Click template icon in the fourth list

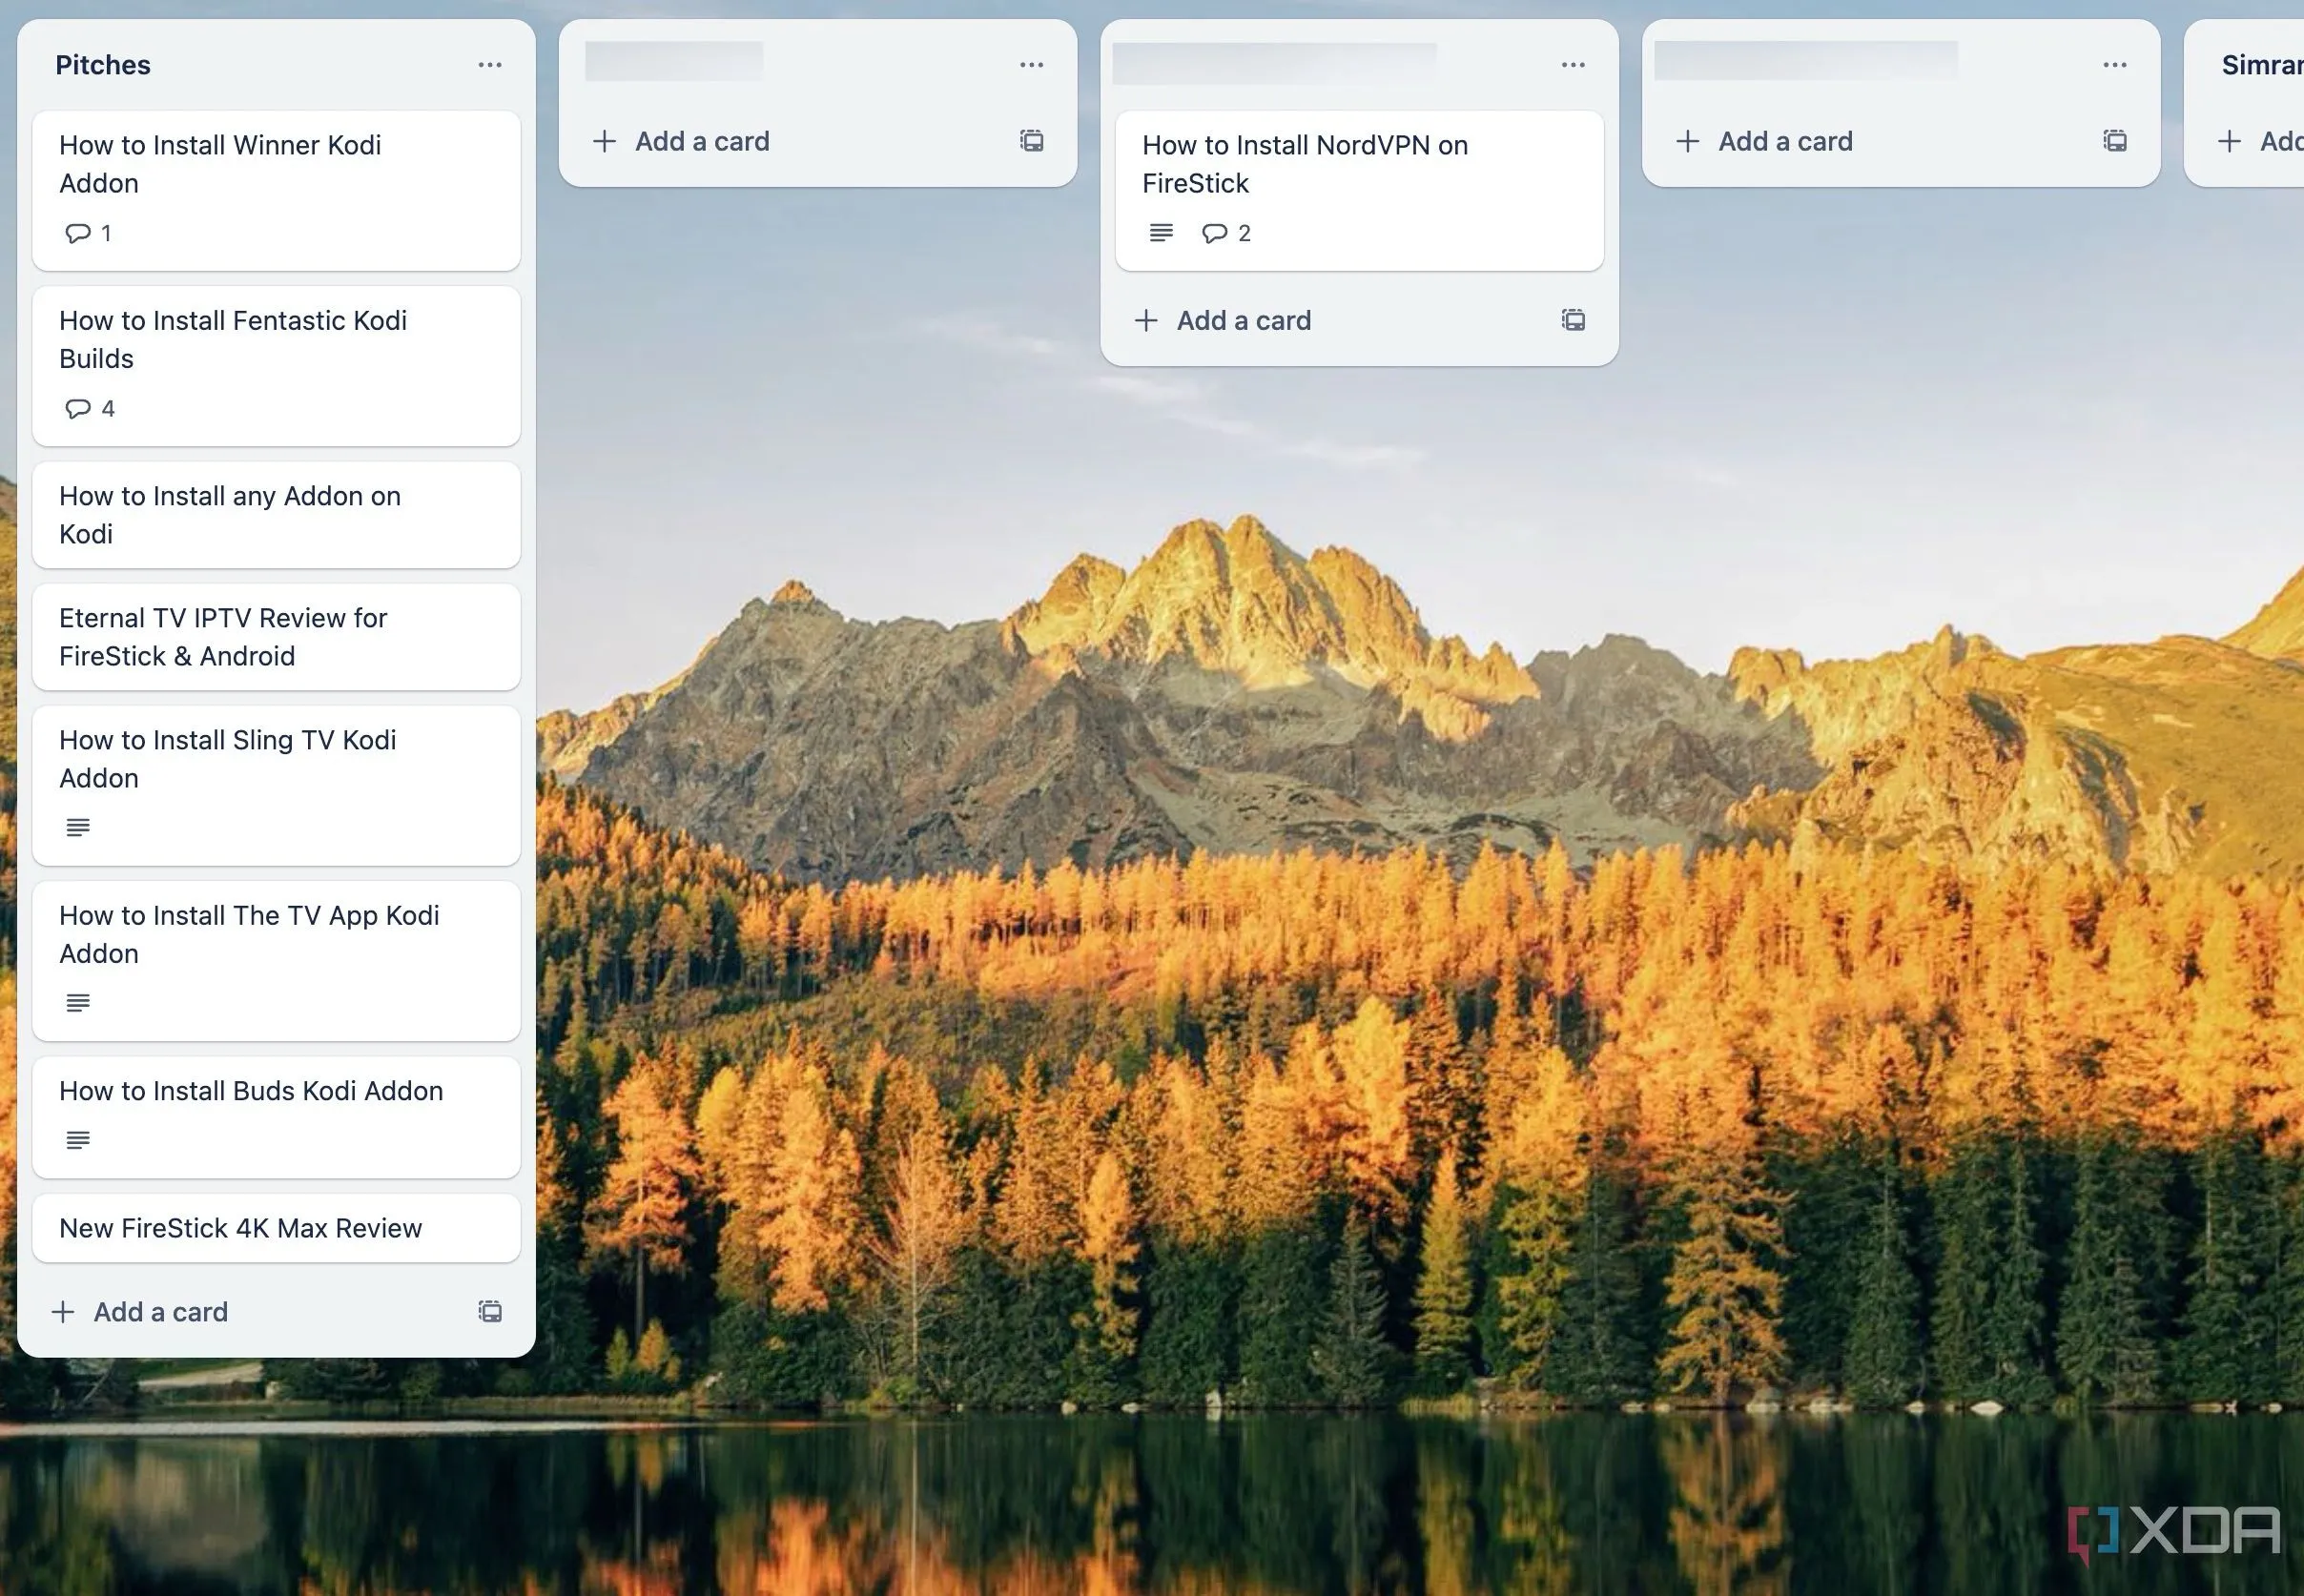pos(2113,141)
